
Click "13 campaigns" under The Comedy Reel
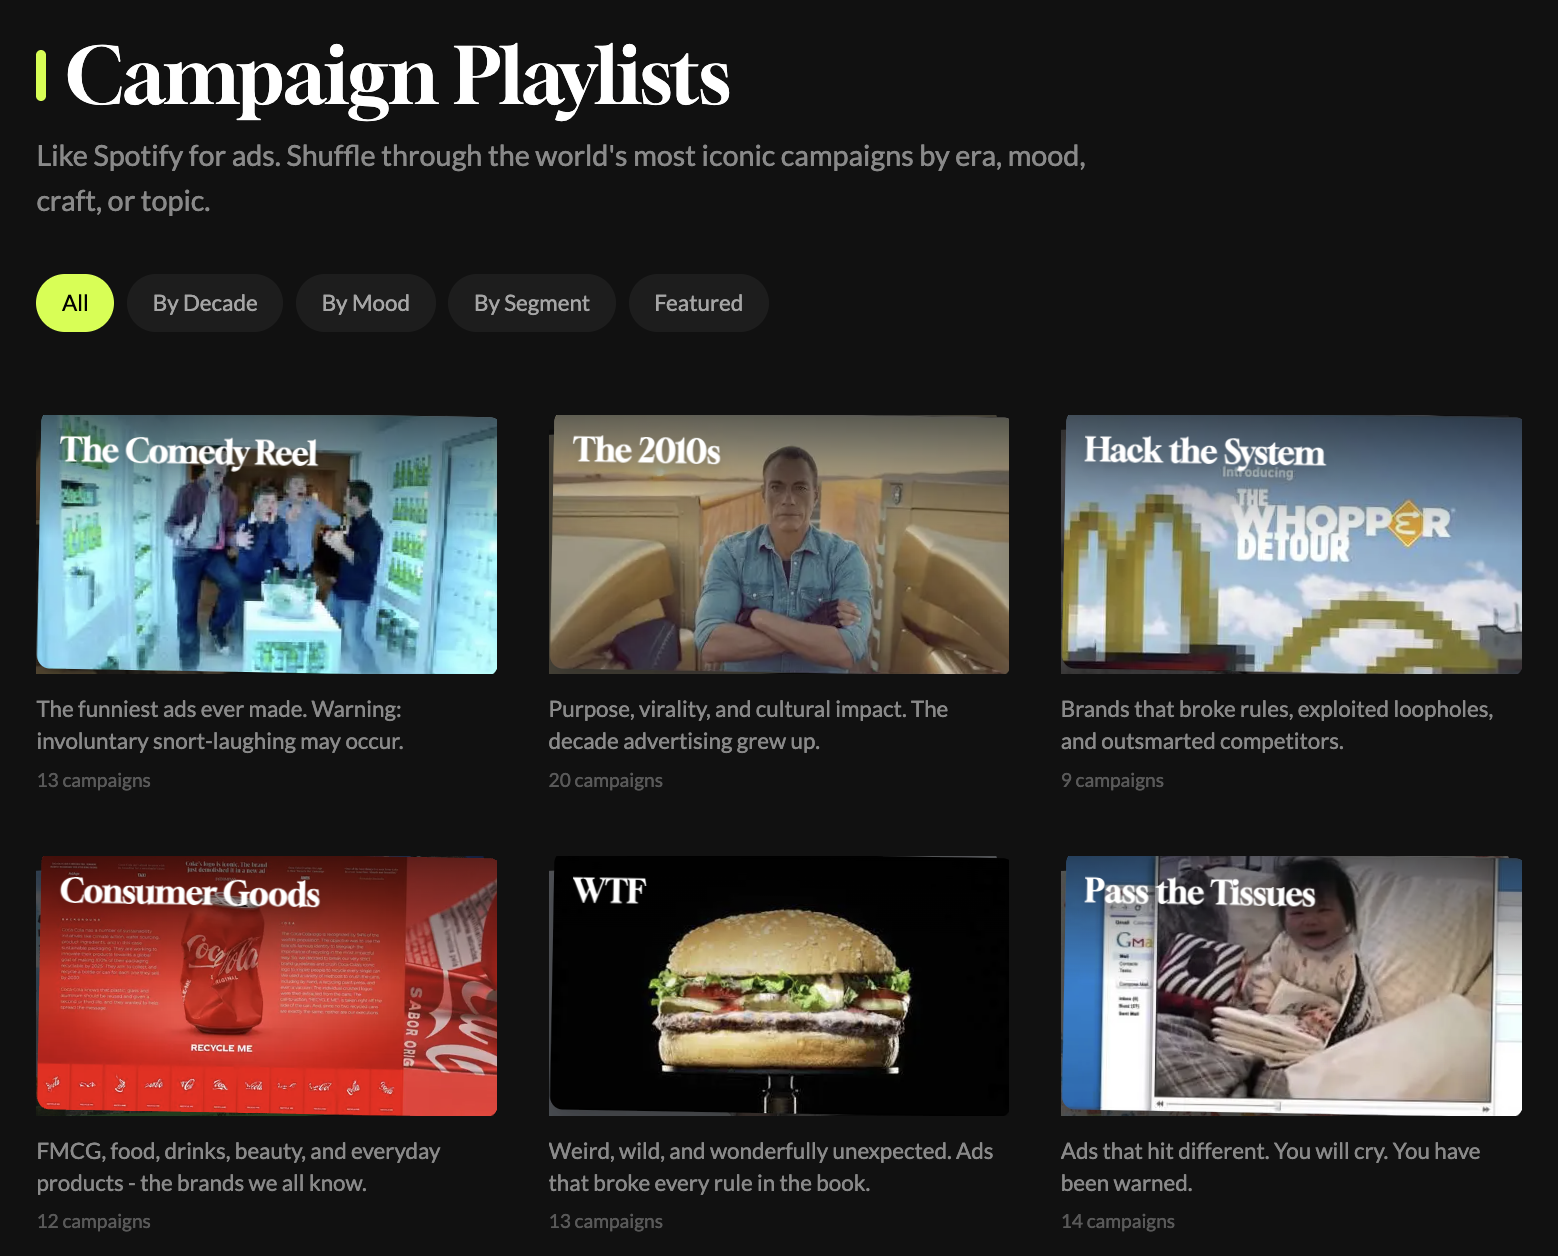coord(93,780)
